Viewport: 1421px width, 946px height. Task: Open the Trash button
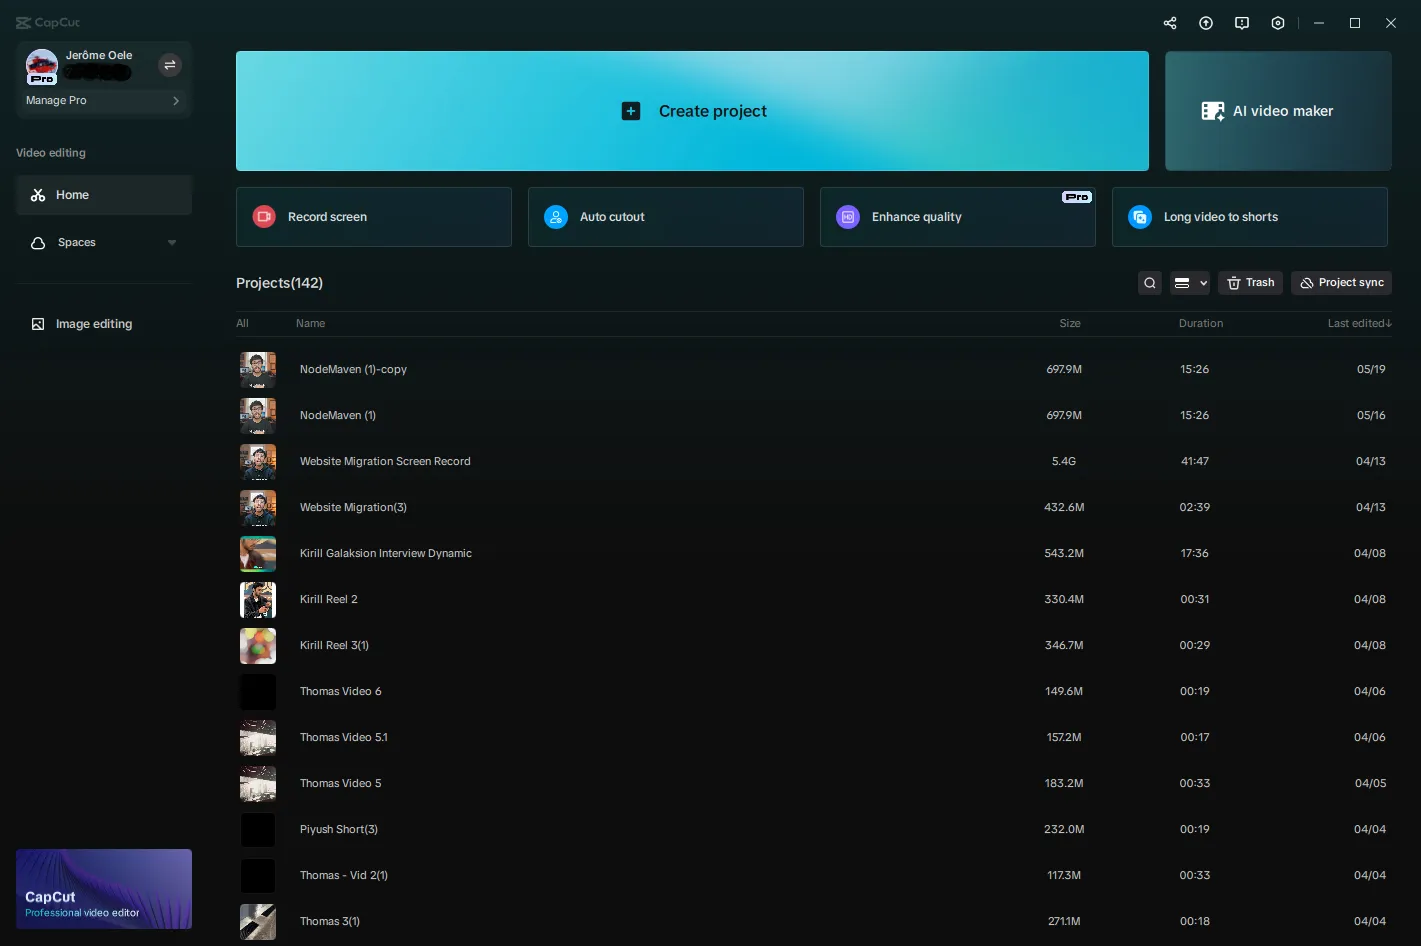[1250, 283]
